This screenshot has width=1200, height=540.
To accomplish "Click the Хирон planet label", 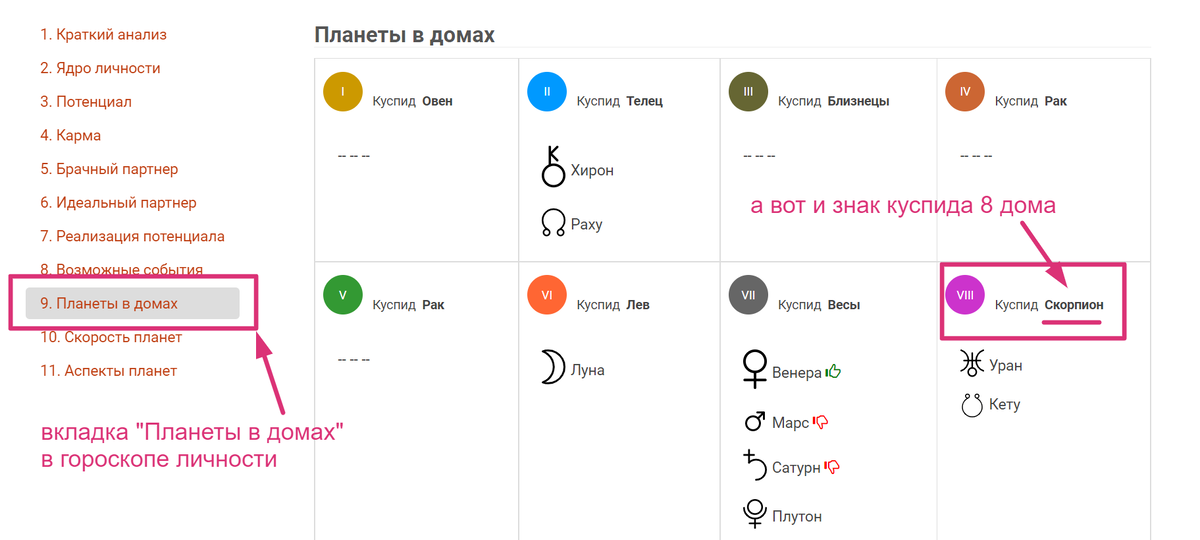I will pyautogui.click(x=592, y=171).
